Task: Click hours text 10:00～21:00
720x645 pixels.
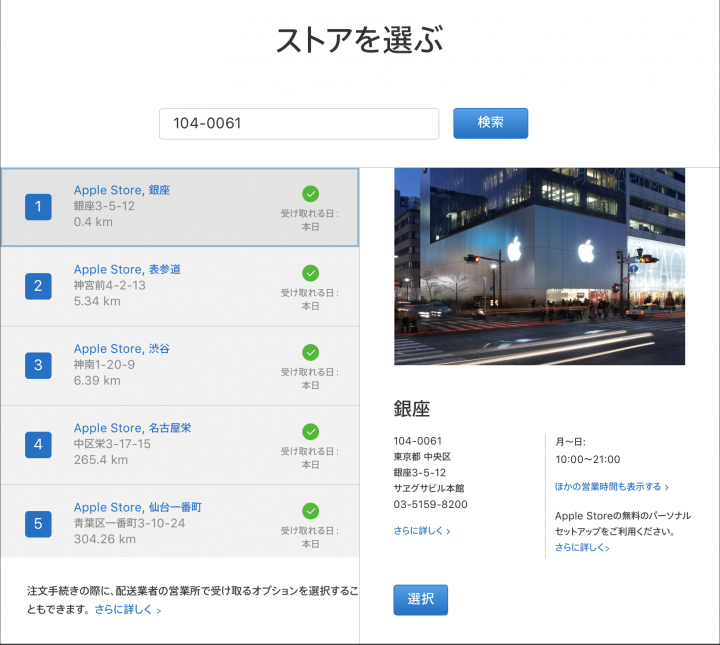Action: pyautogui.click(x=587, y=460)
